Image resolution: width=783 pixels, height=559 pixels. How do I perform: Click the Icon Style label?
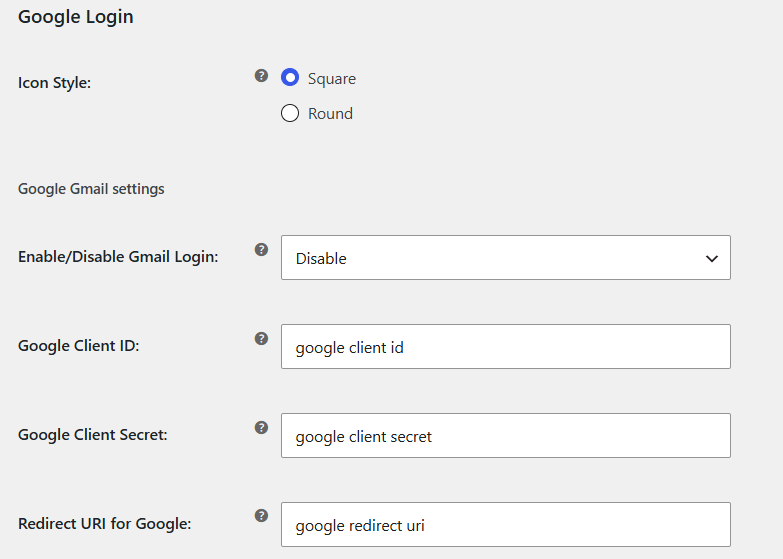click(x=54, y=82)
